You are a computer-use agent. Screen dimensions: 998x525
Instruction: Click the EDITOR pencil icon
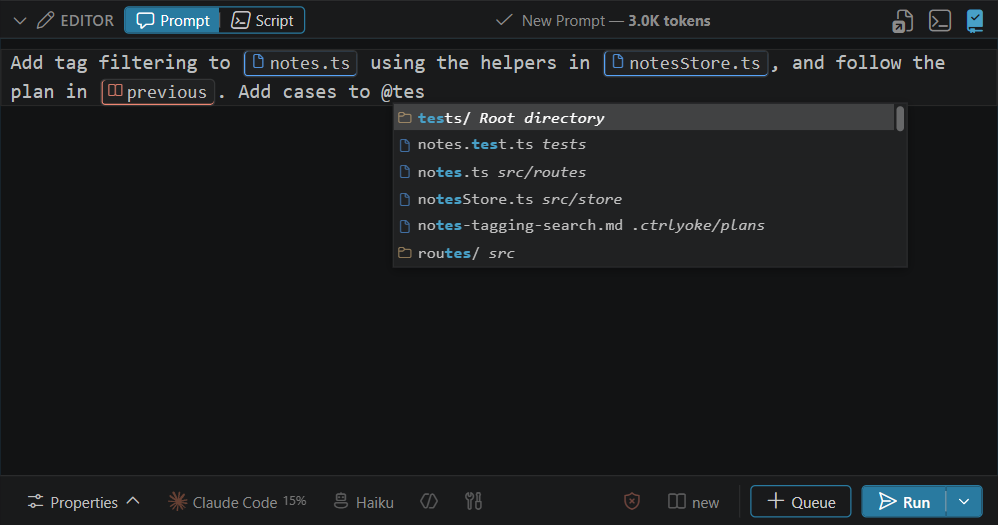45,20
